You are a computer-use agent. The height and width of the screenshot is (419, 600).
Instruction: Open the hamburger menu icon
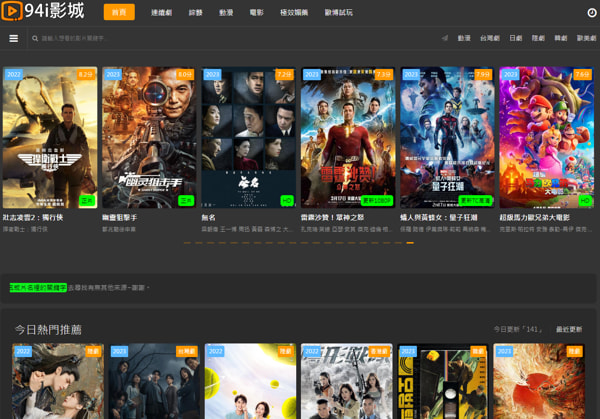tap(13, 38)
